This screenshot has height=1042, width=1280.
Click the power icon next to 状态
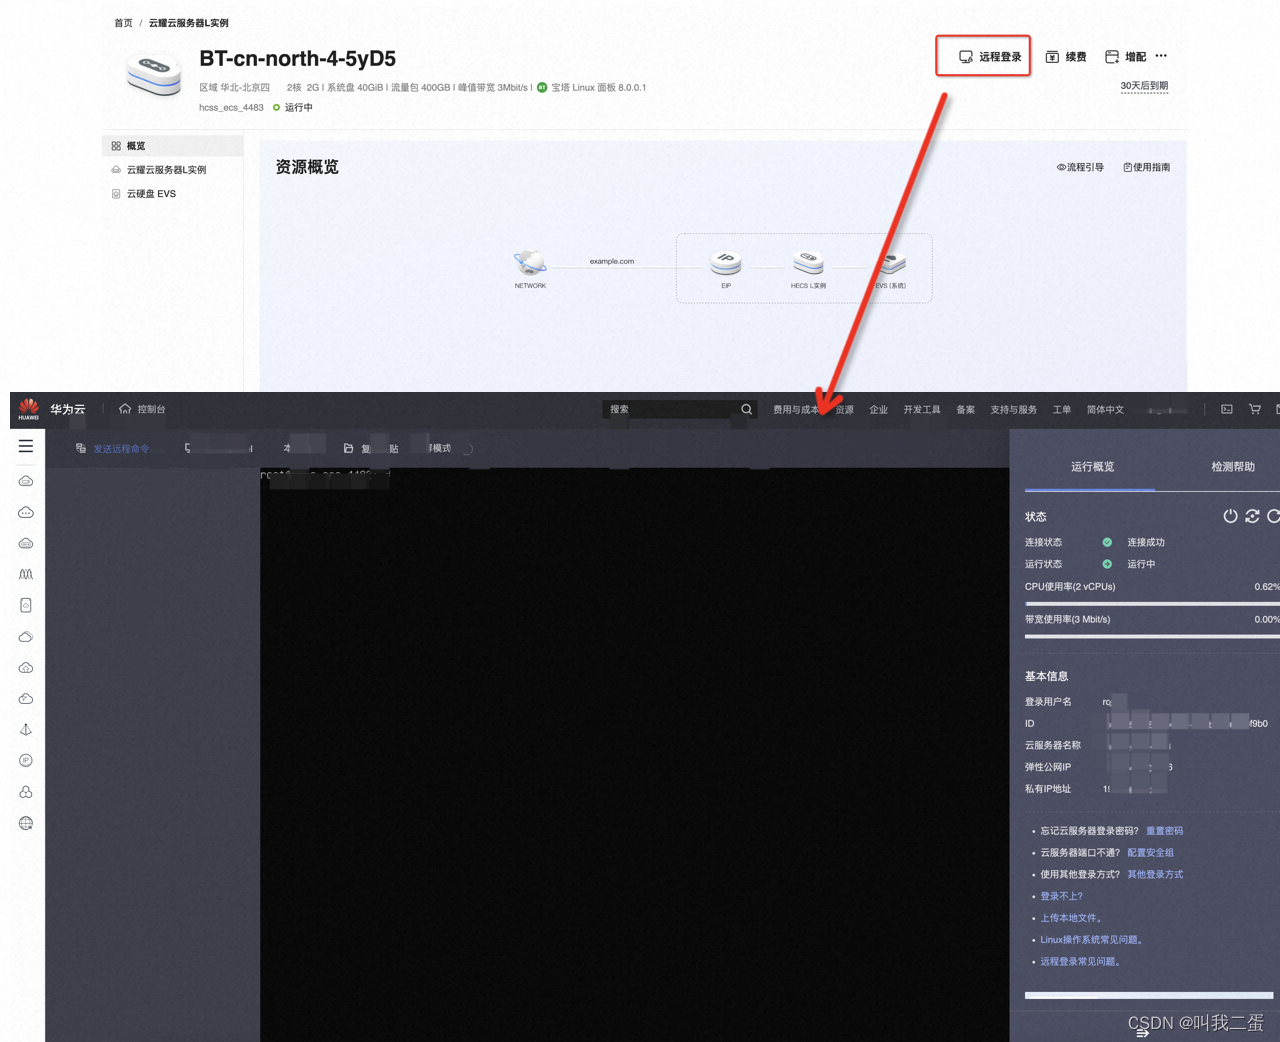[x=1230, y=516]
